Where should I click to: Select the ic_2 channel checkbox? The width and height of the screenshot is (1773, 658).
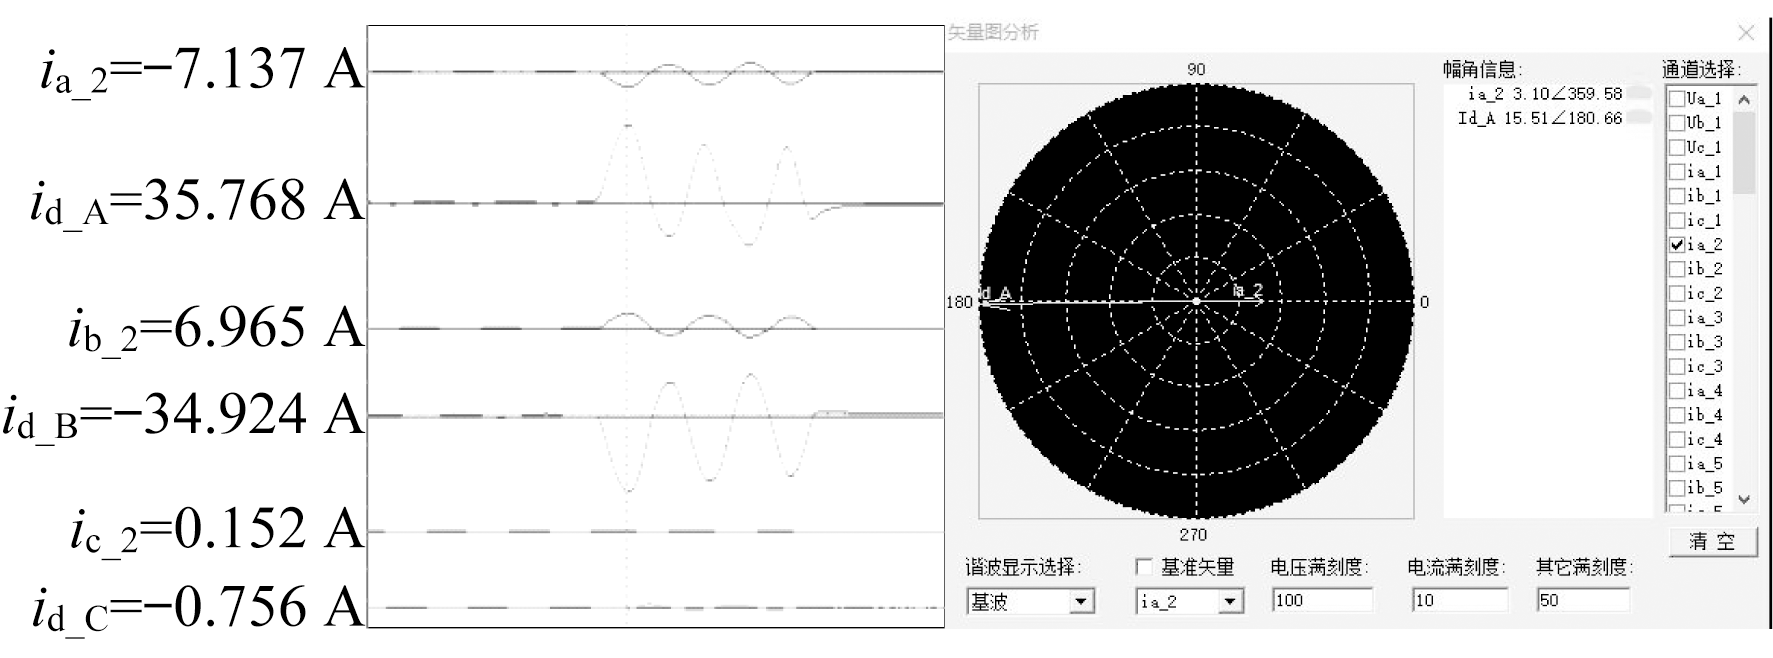(1677, 293)
